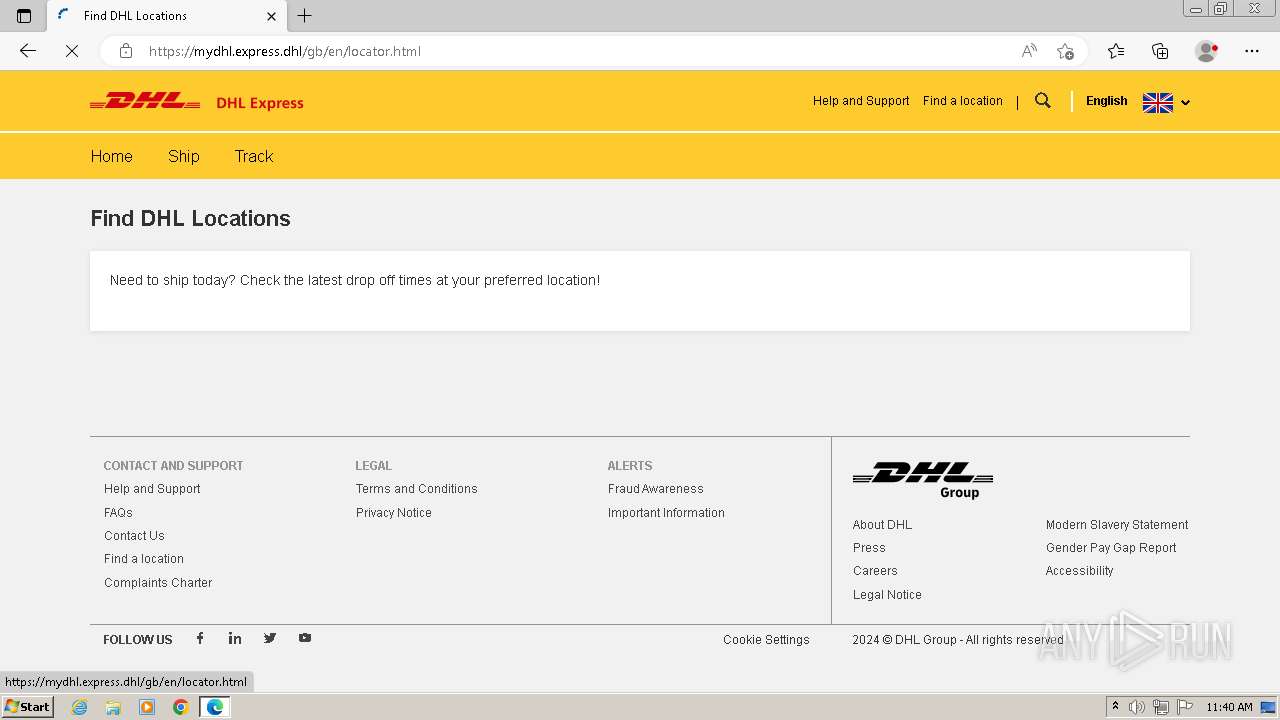Open Terms and Conditions link

click(x=417, y=489)
